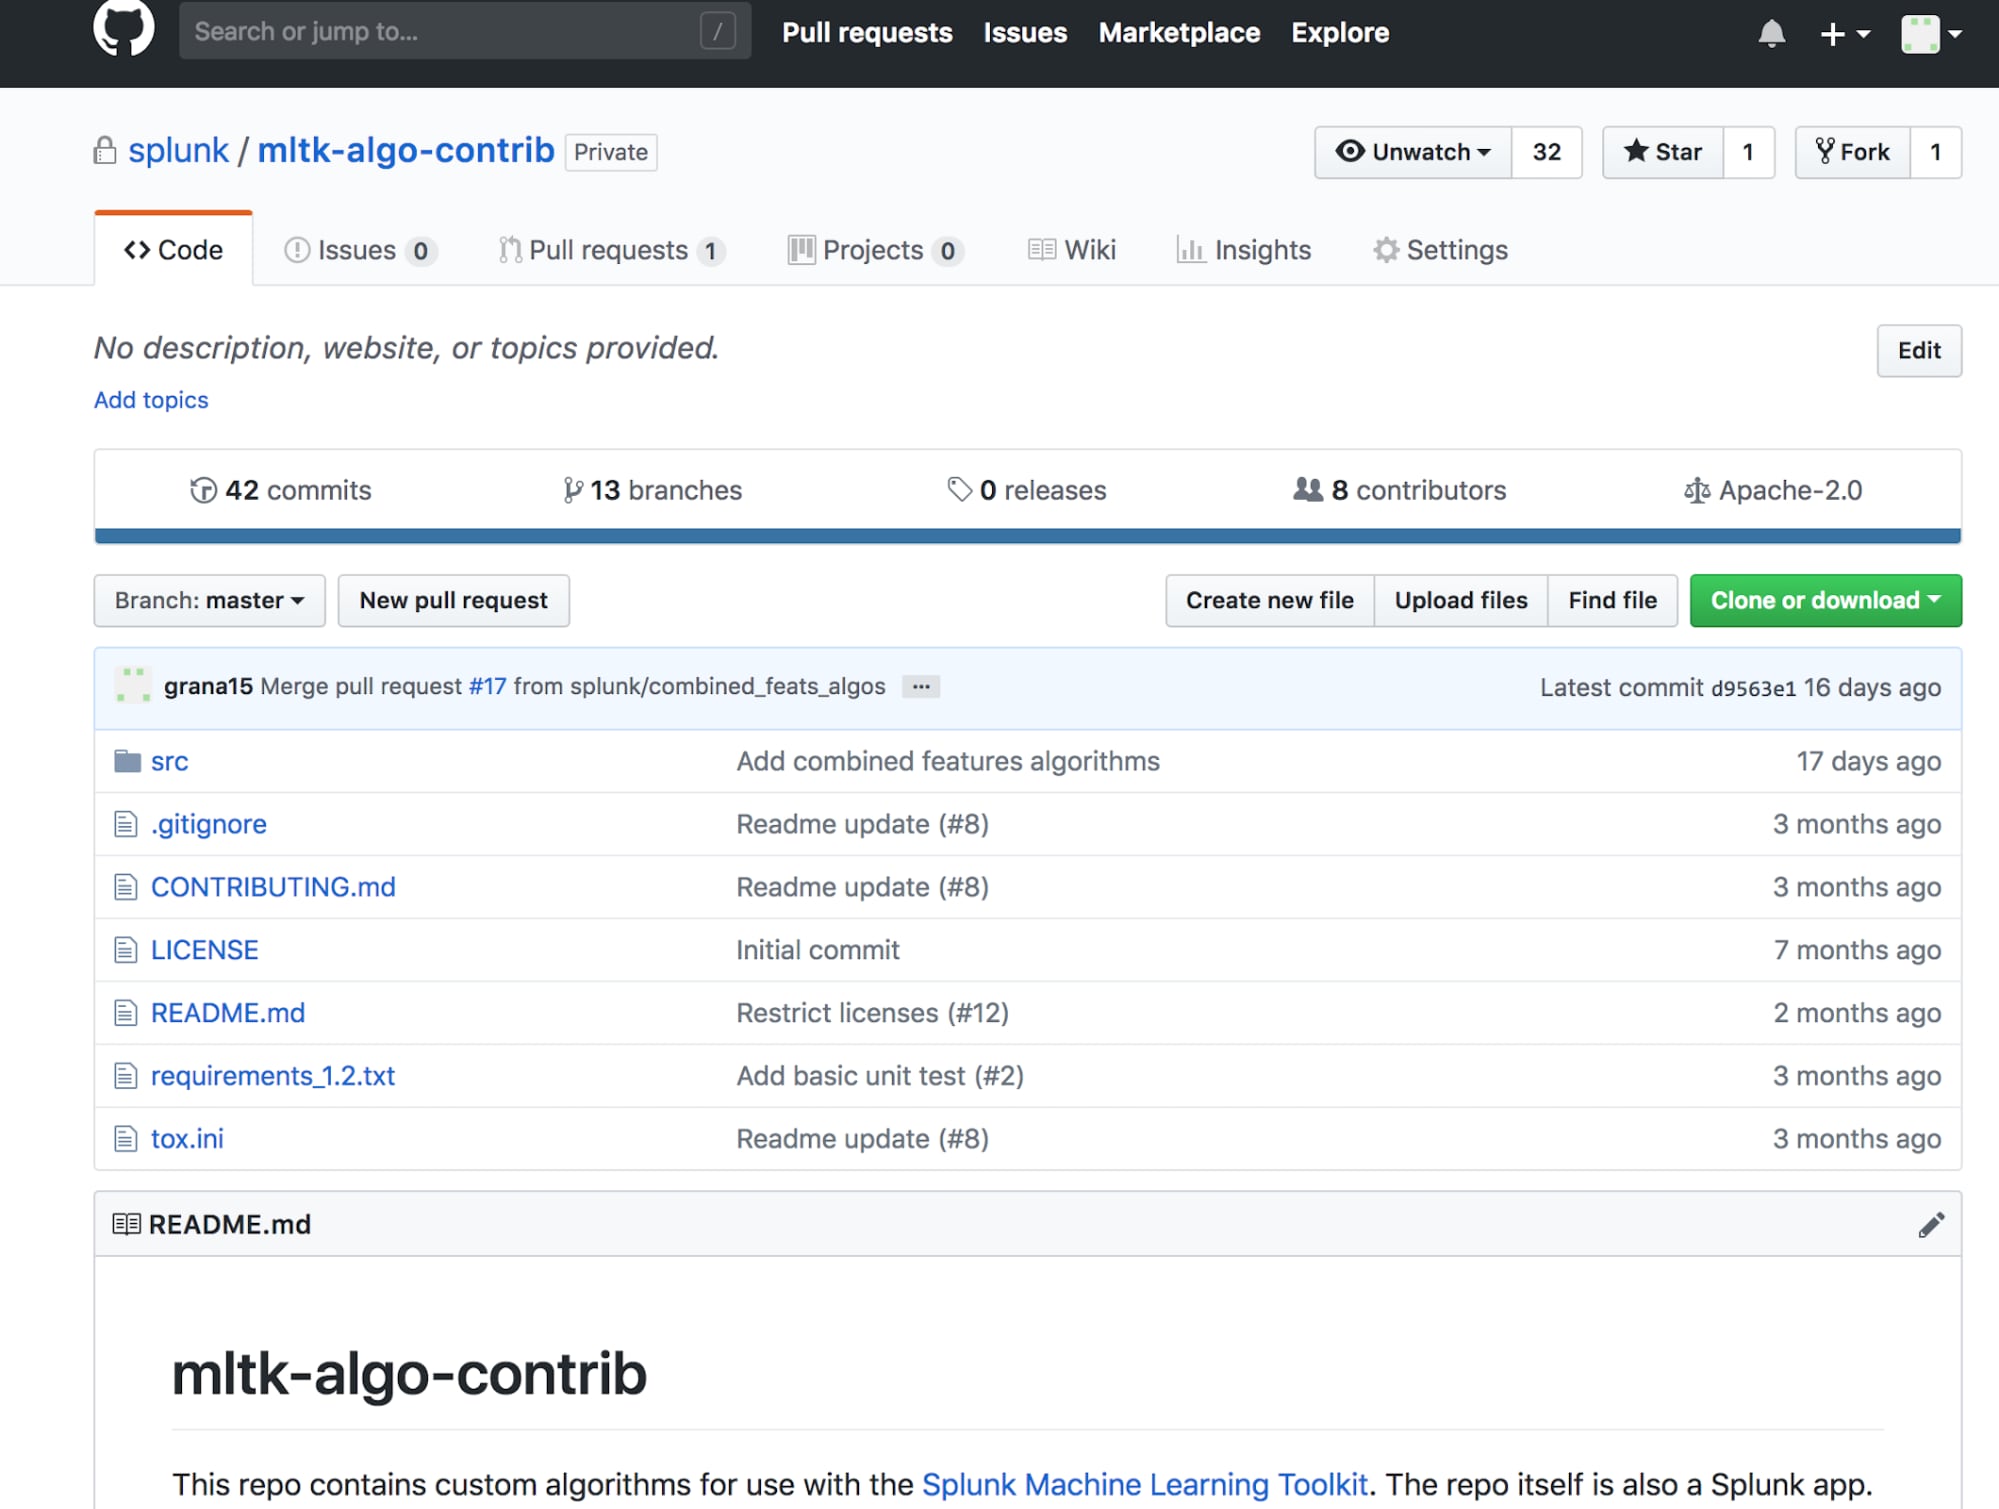Click the commits history clock icon
Viewport: 1999px width, 1509px height.
(x=203, y=490)
